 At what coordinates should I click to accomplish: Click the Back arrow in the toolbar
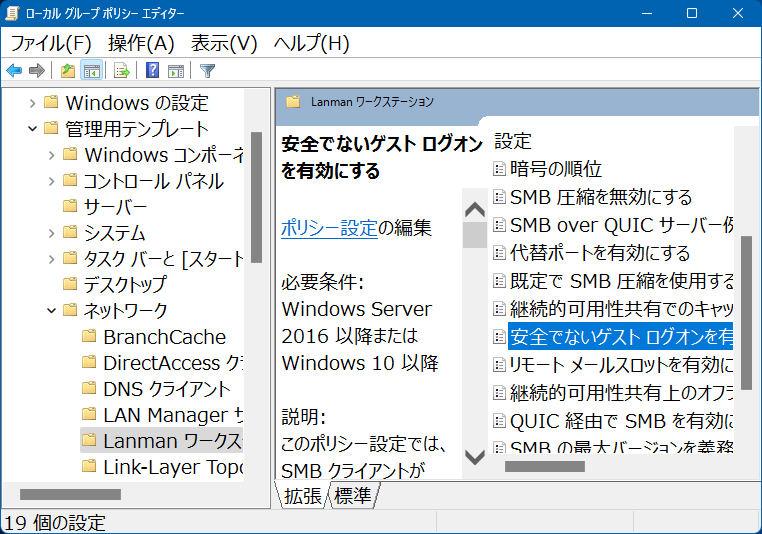pos(14,70)
